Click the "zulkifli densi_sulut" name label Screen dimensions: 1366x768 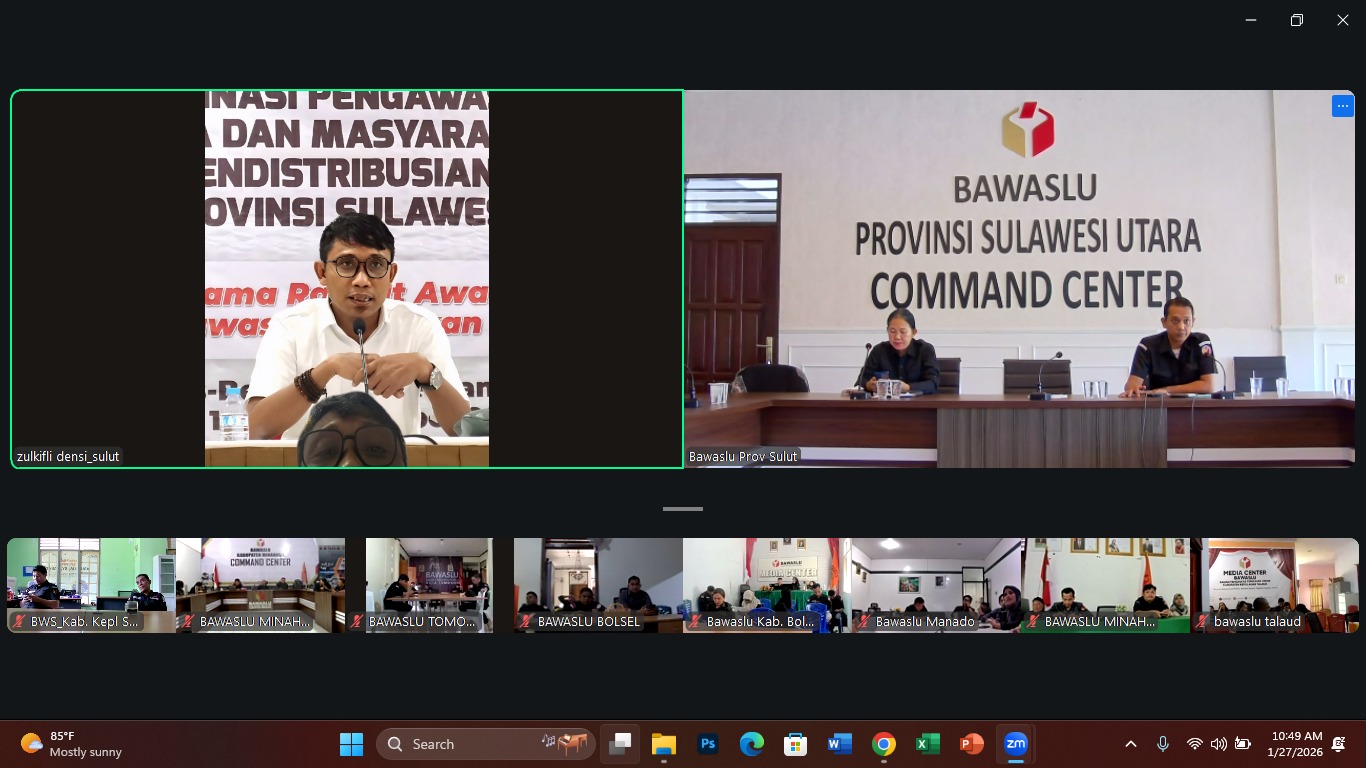click(x=68, y=456)
